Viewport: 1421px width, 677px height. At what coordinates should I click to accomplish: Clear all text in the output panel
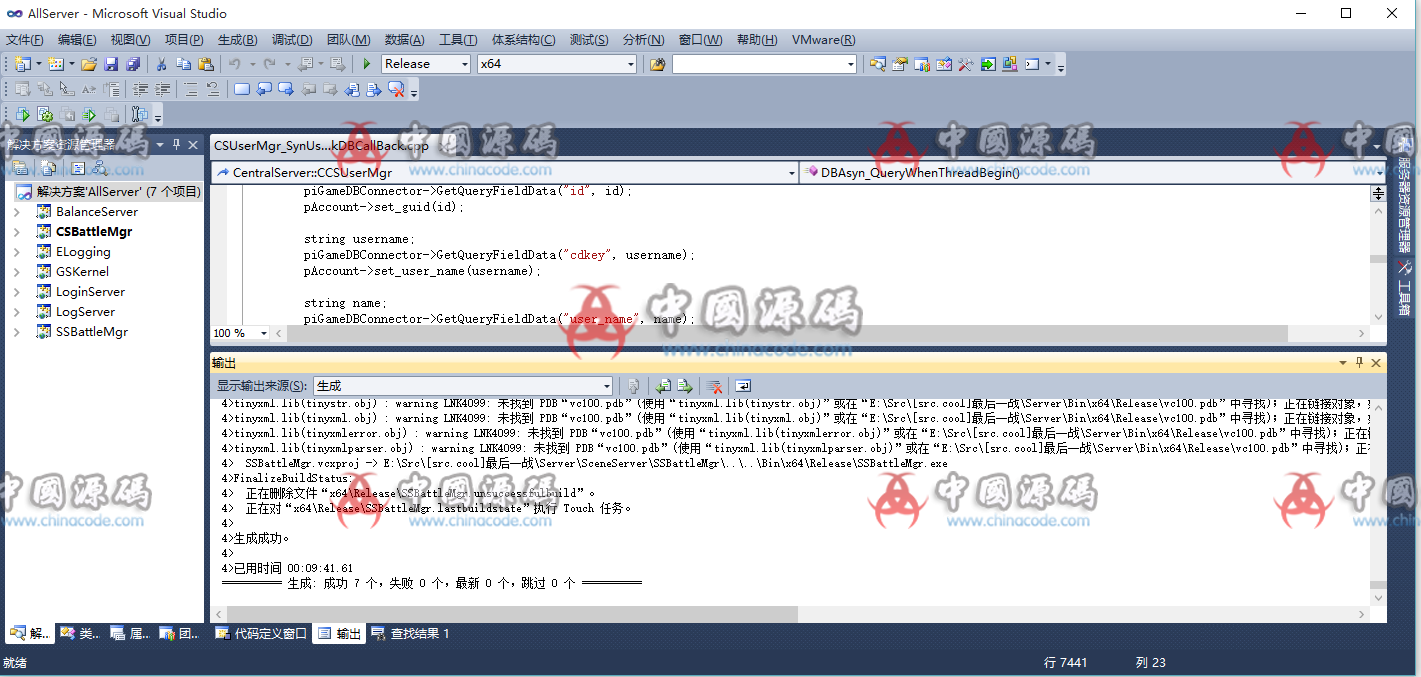pos(714,386)
